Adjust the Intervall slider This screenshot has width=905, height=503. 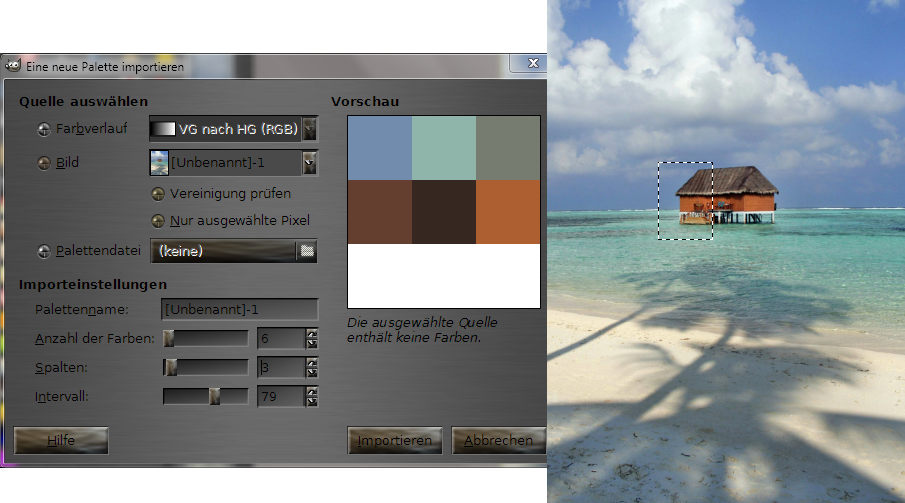pyautogui.click(x=205, y=396)
